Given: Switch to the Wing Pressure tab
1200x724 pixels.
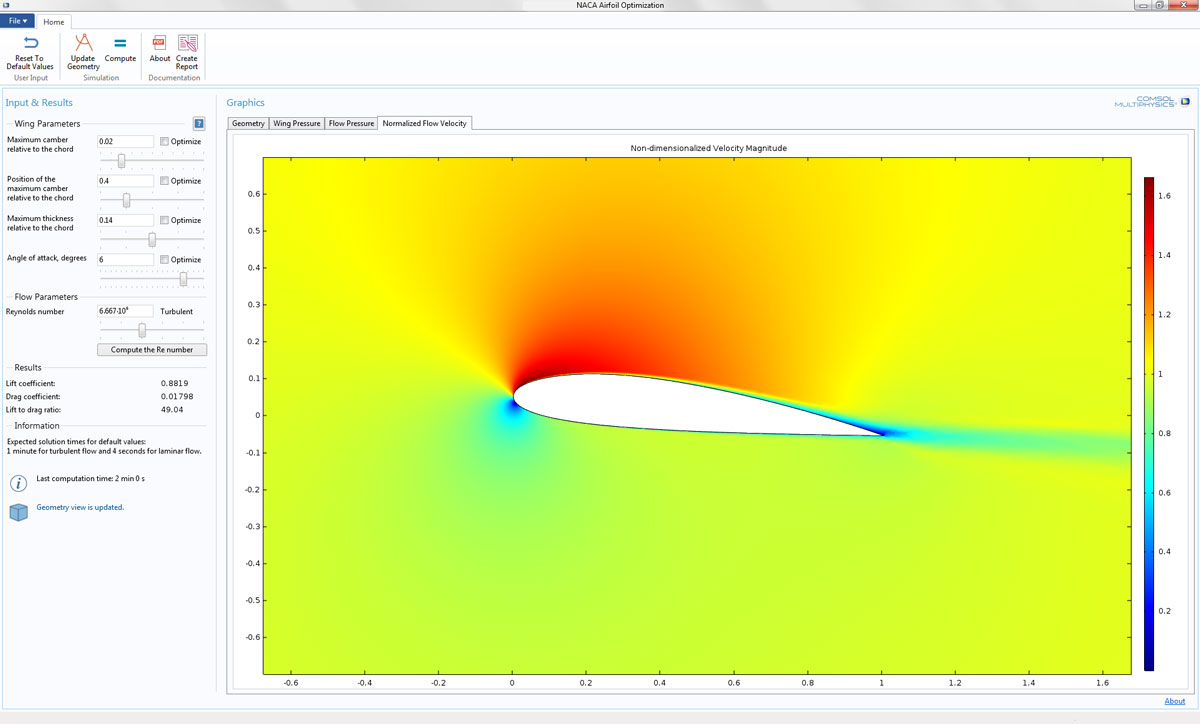Looking at the screenshot, I should coord(297,124).
